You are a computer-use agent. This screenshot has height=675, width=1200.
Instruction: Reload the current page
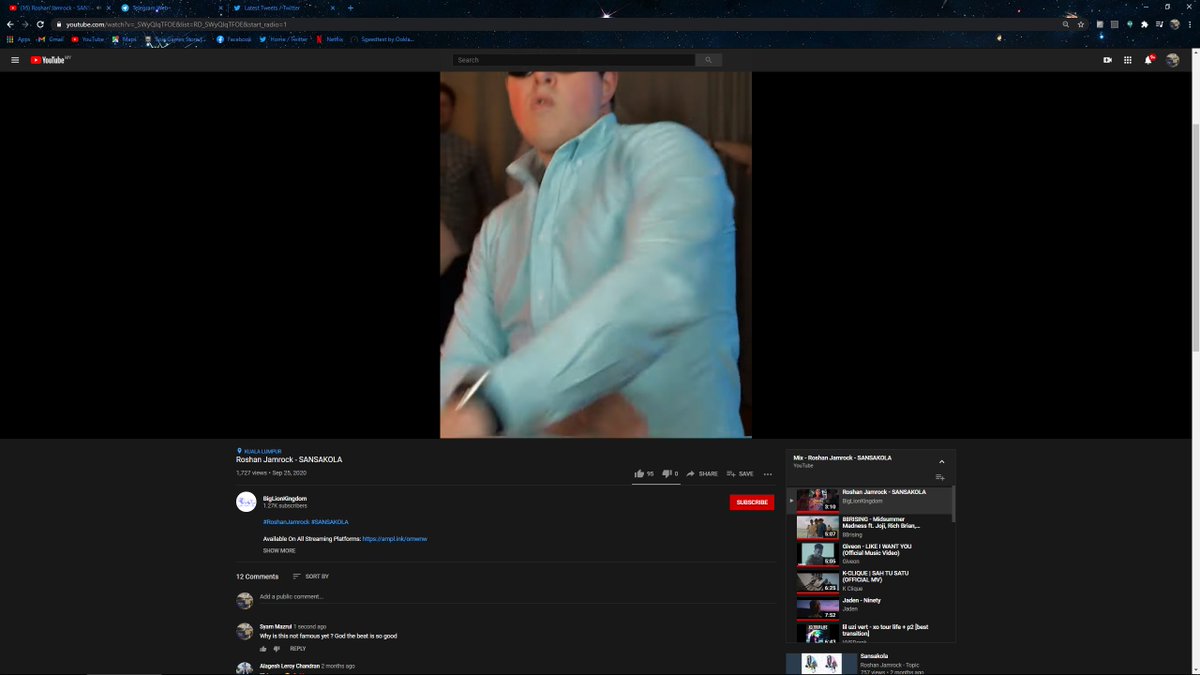[x=40, y=24]
